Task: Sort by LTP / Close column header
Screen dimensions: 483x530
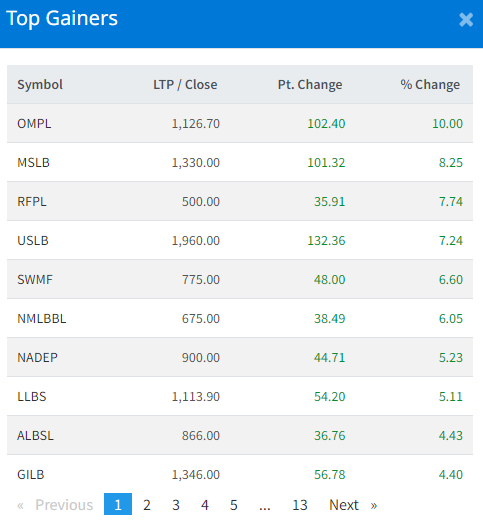Action: [x=185, y=85]
